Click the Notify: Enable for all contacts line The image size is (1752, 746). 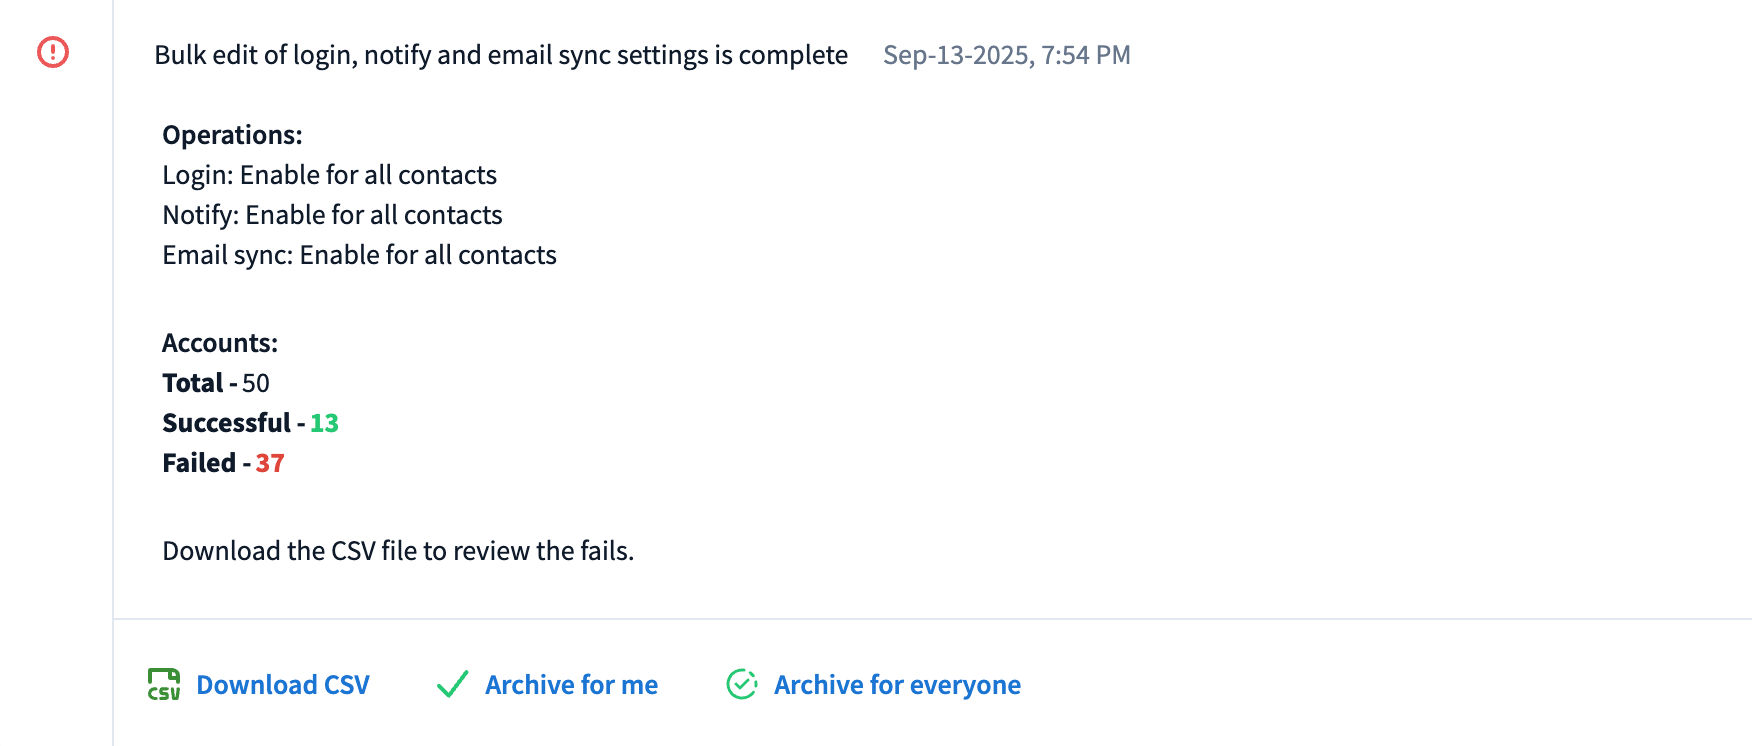(x=332, y=215)
